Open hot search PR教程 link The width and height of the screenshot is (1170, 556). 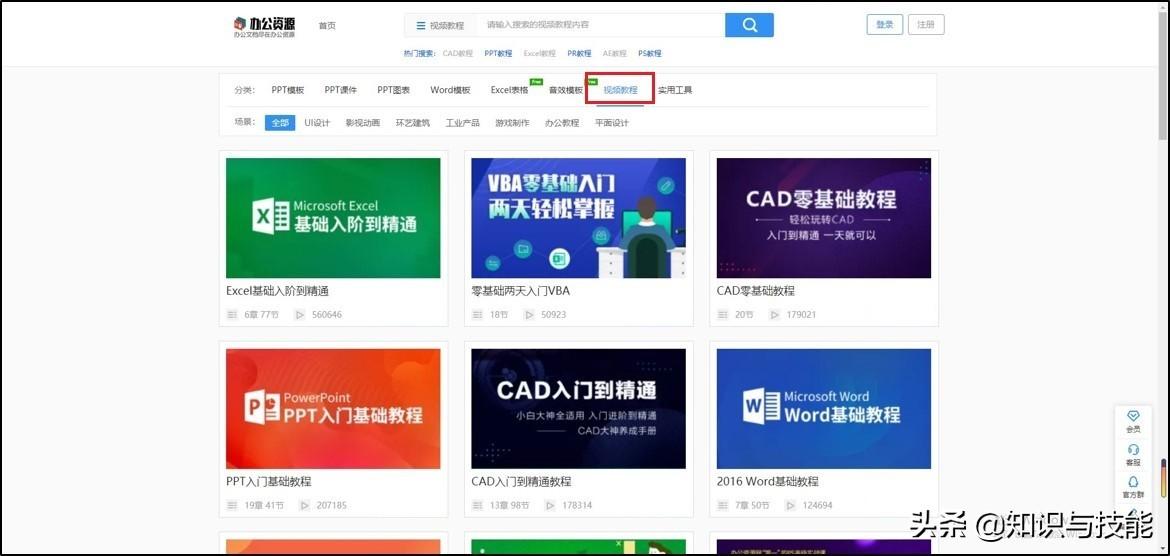pyautogui.click(x=579, y=54)
